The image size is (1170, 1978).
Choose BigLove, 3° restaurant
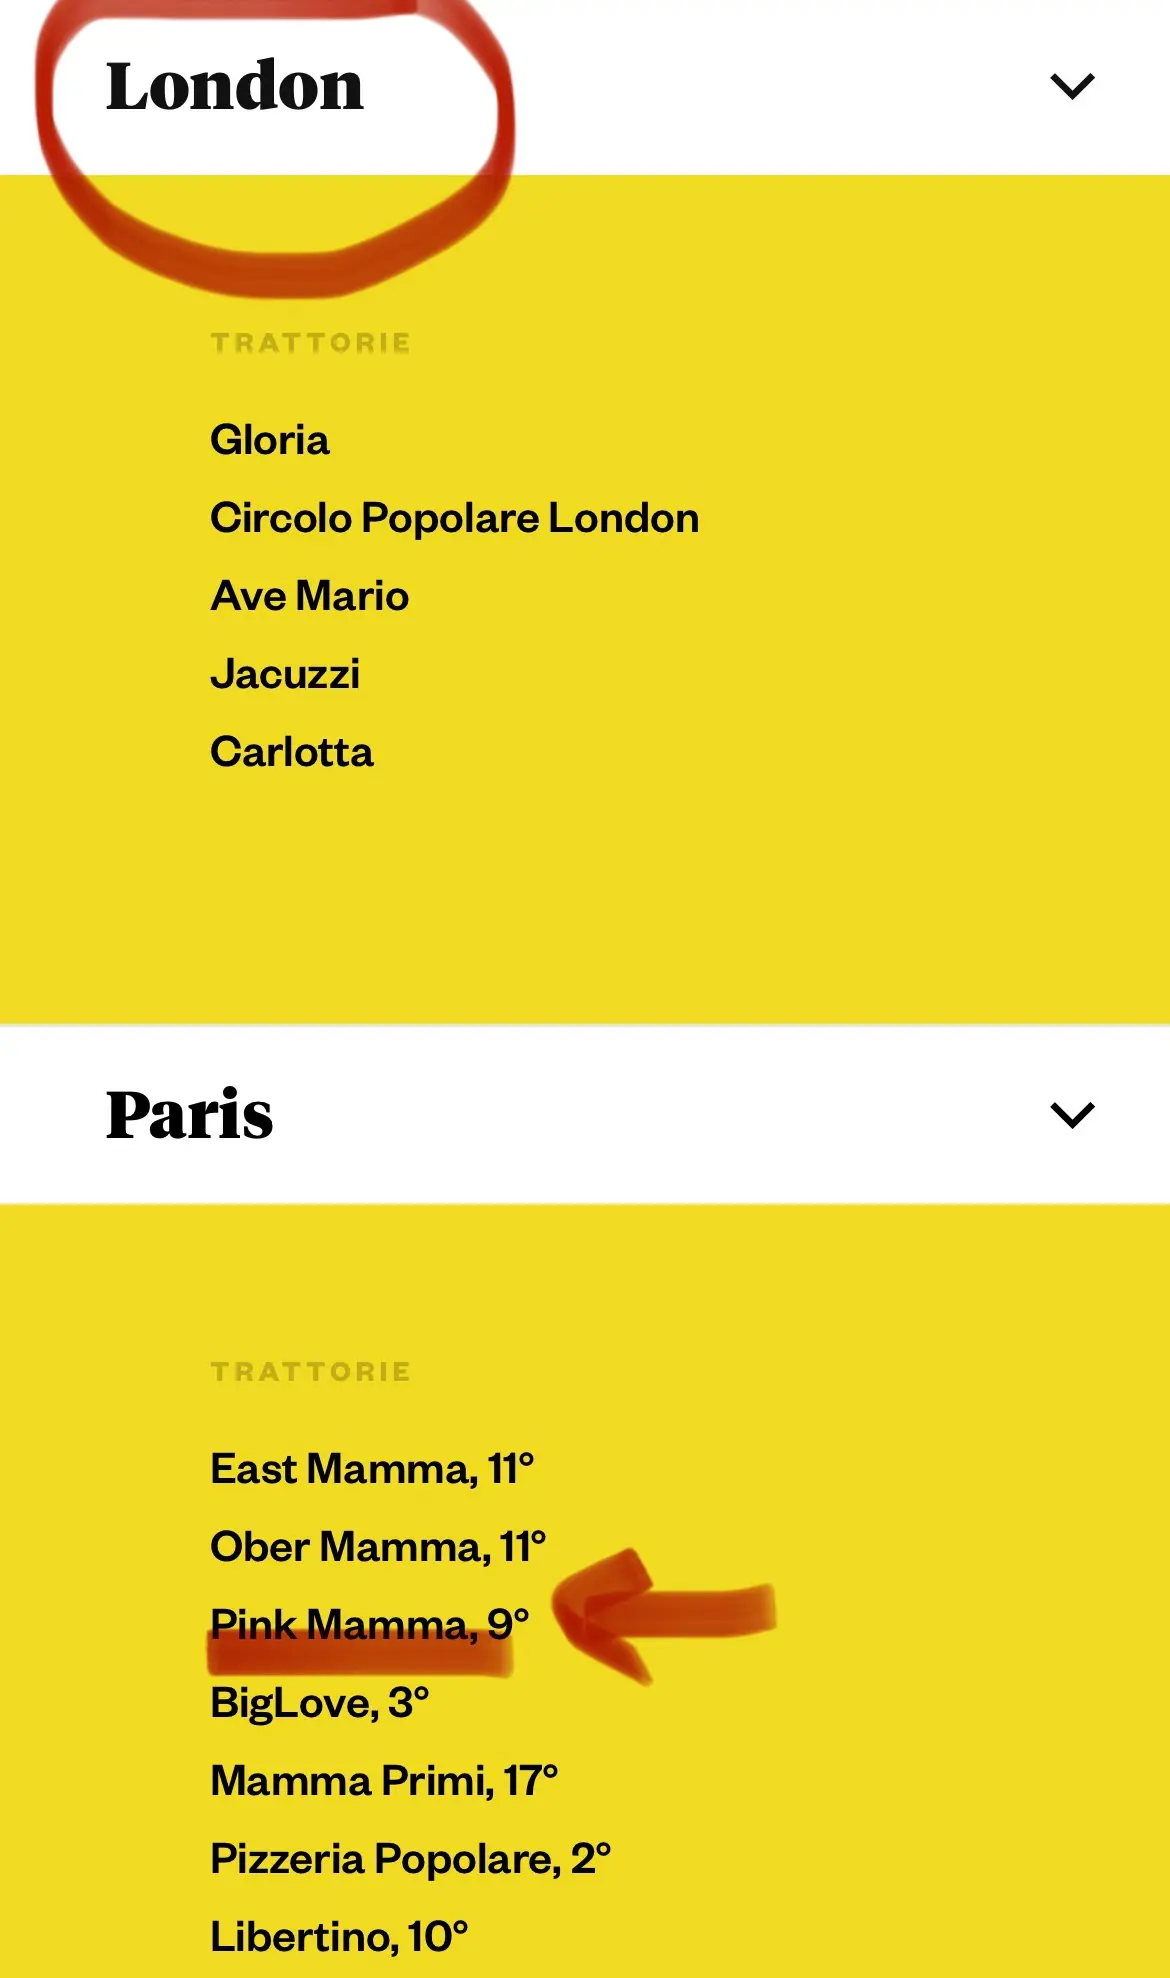pyautogui.click(x=320, y=1703)
